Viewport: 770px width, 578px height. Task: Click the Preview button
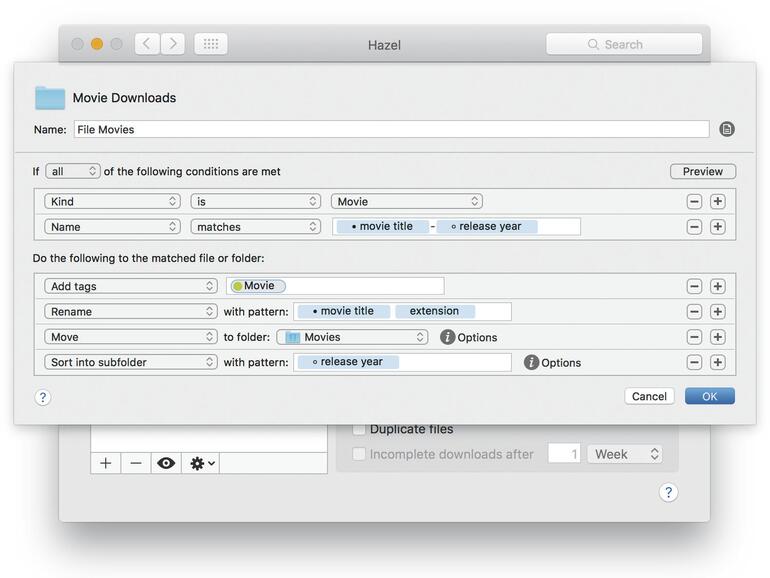pos(703,171)
